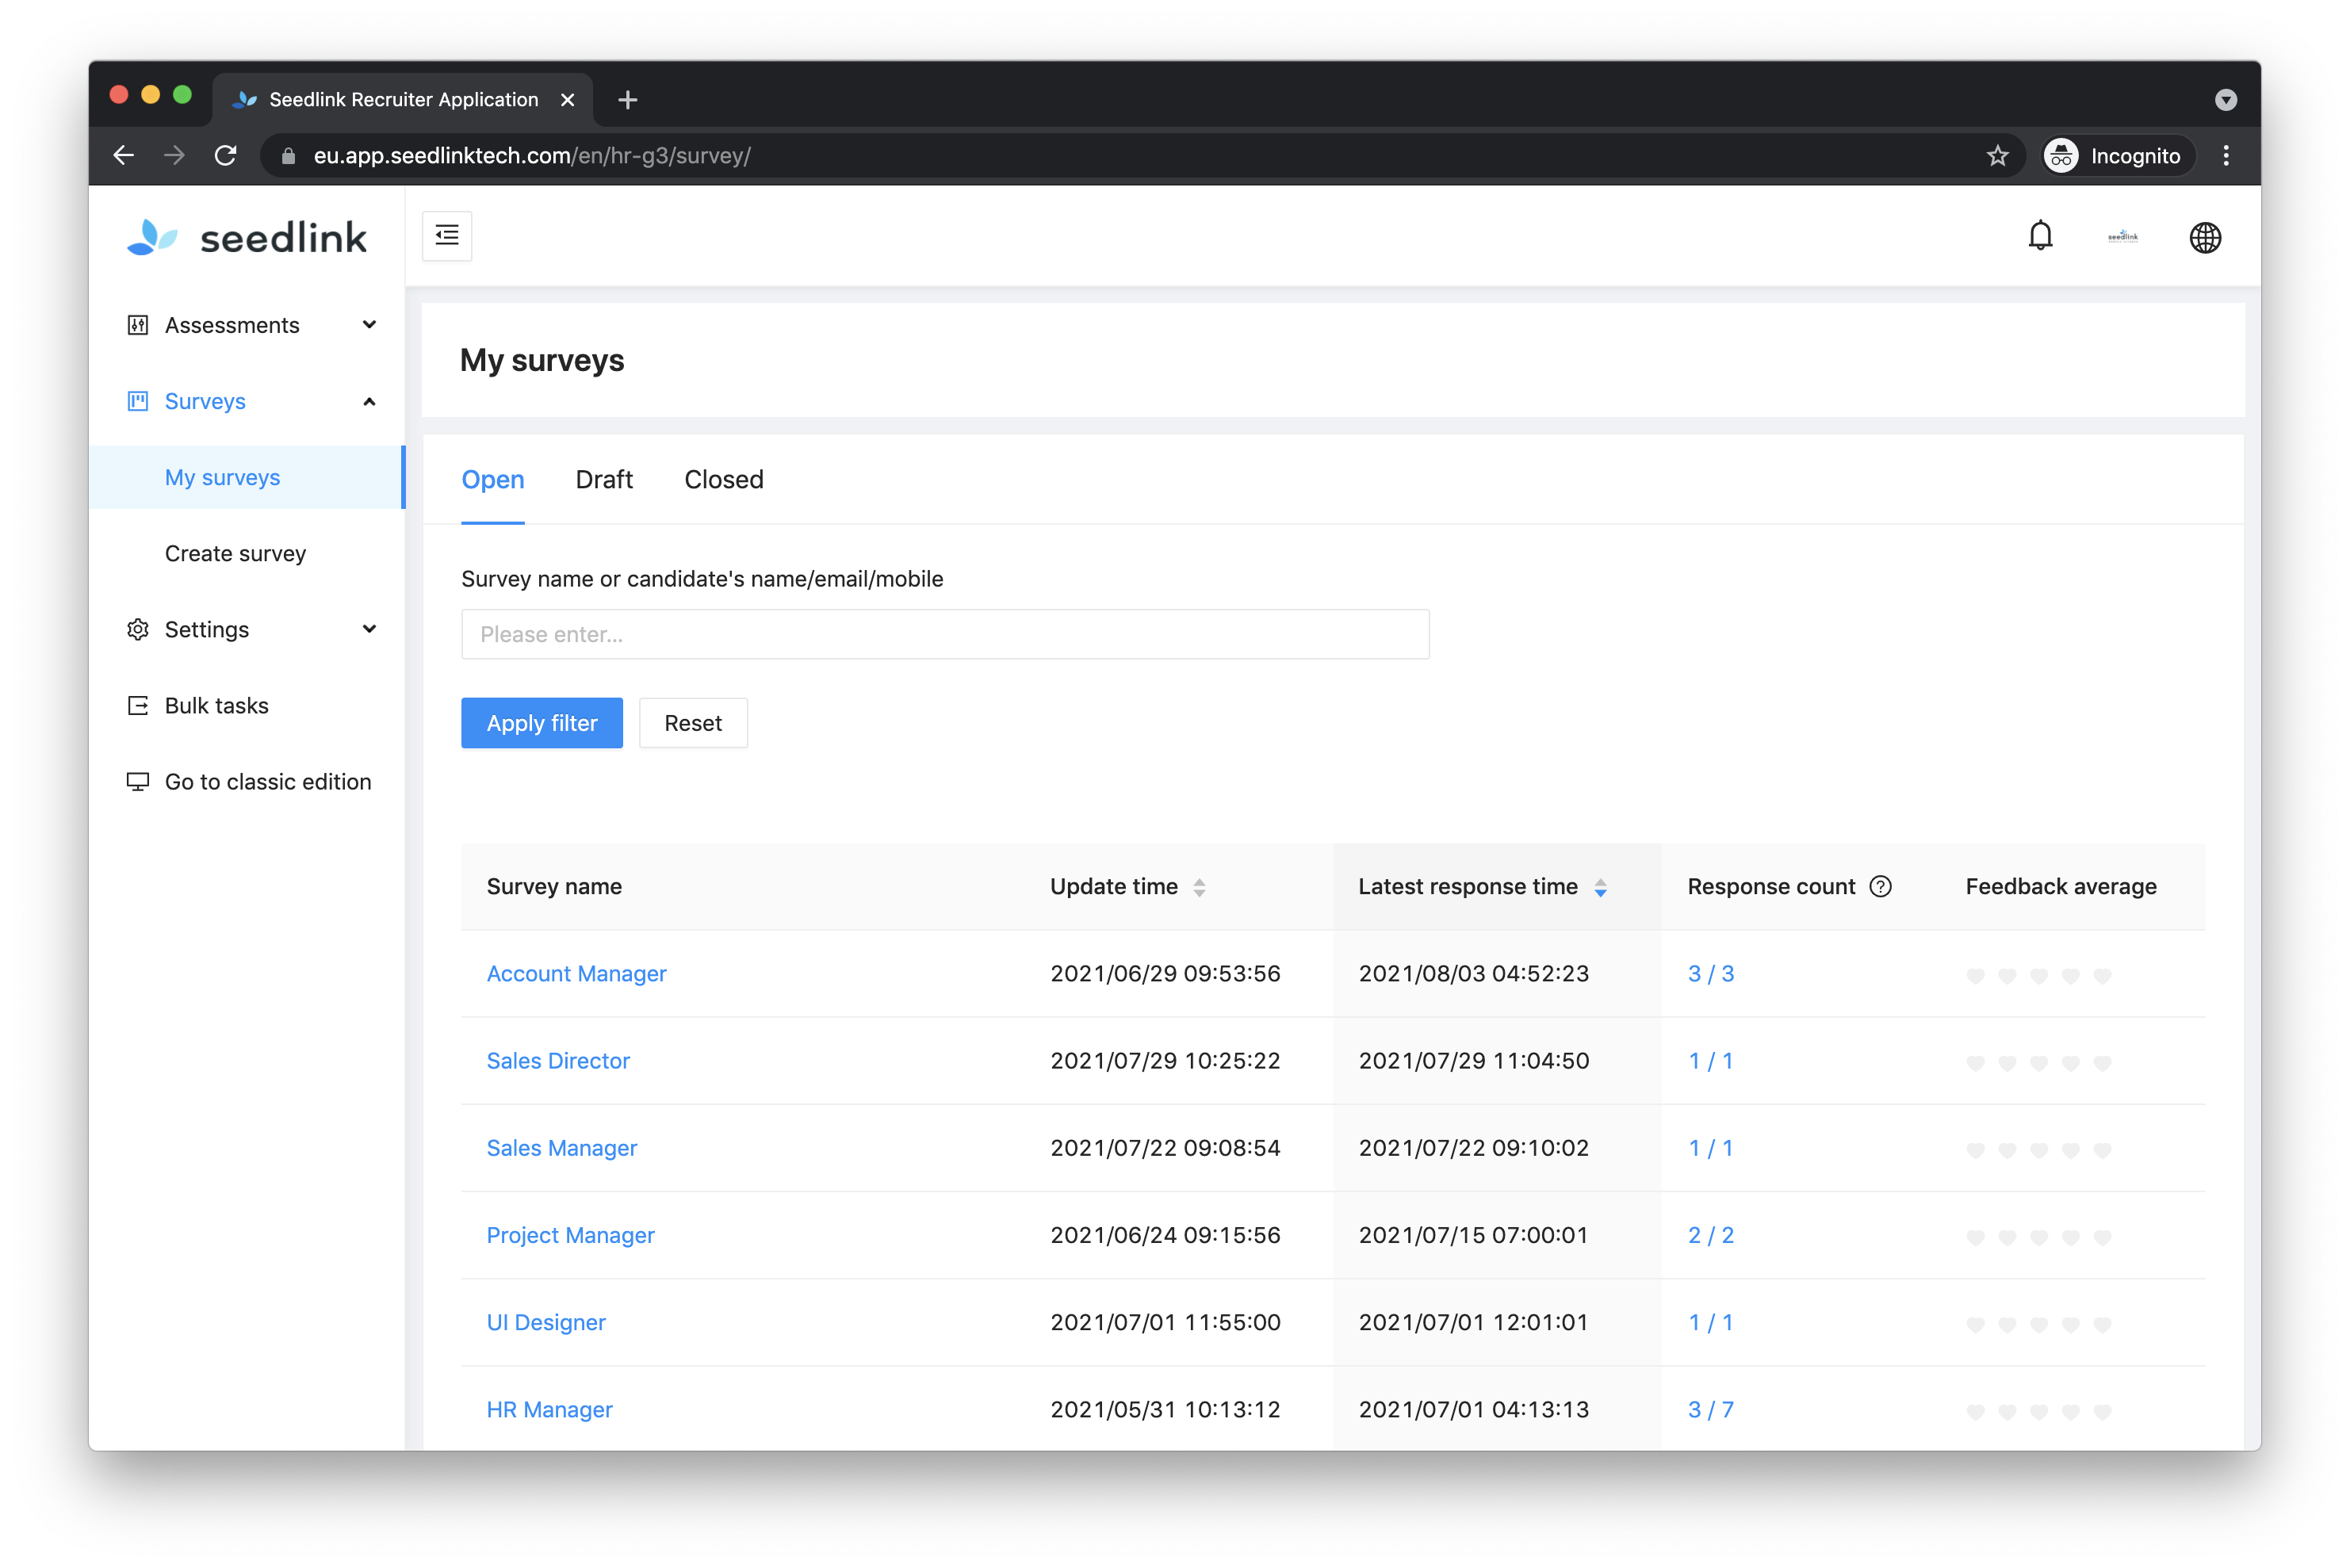This screenshot has height=1568, width=2350.
Task: Click Account Manager feedback hearts rating
Action: pos(2038,975)
